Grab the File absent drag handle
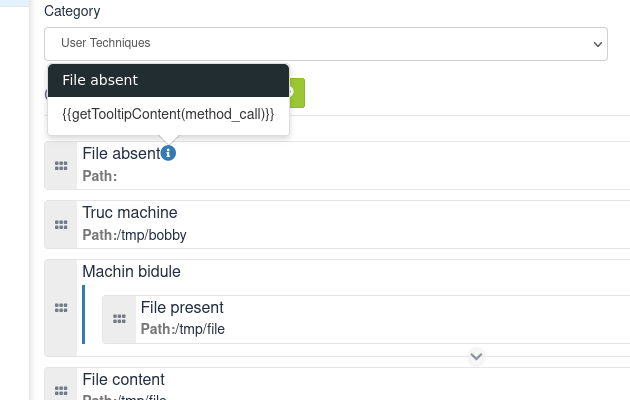Image resolution: width=630 pixels, height=400 pixels. click(x=61, y=165)
